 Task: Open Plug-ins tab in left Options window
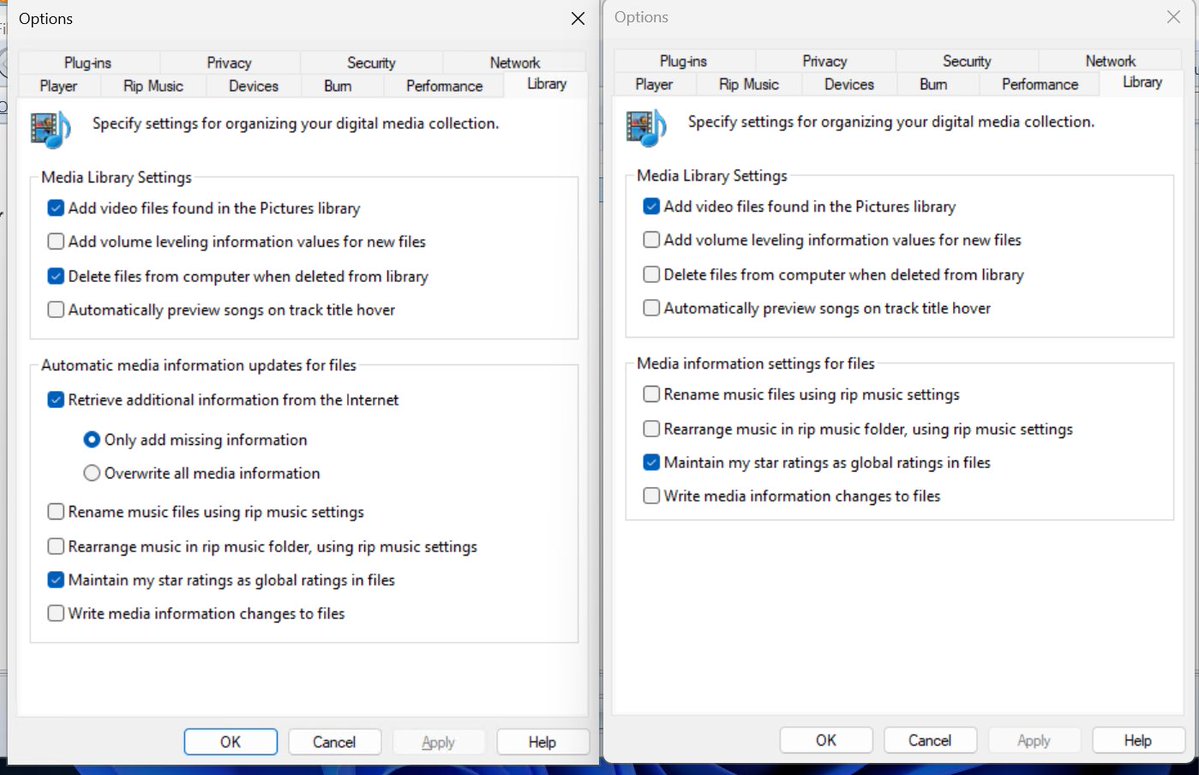[x=88, y=63]
